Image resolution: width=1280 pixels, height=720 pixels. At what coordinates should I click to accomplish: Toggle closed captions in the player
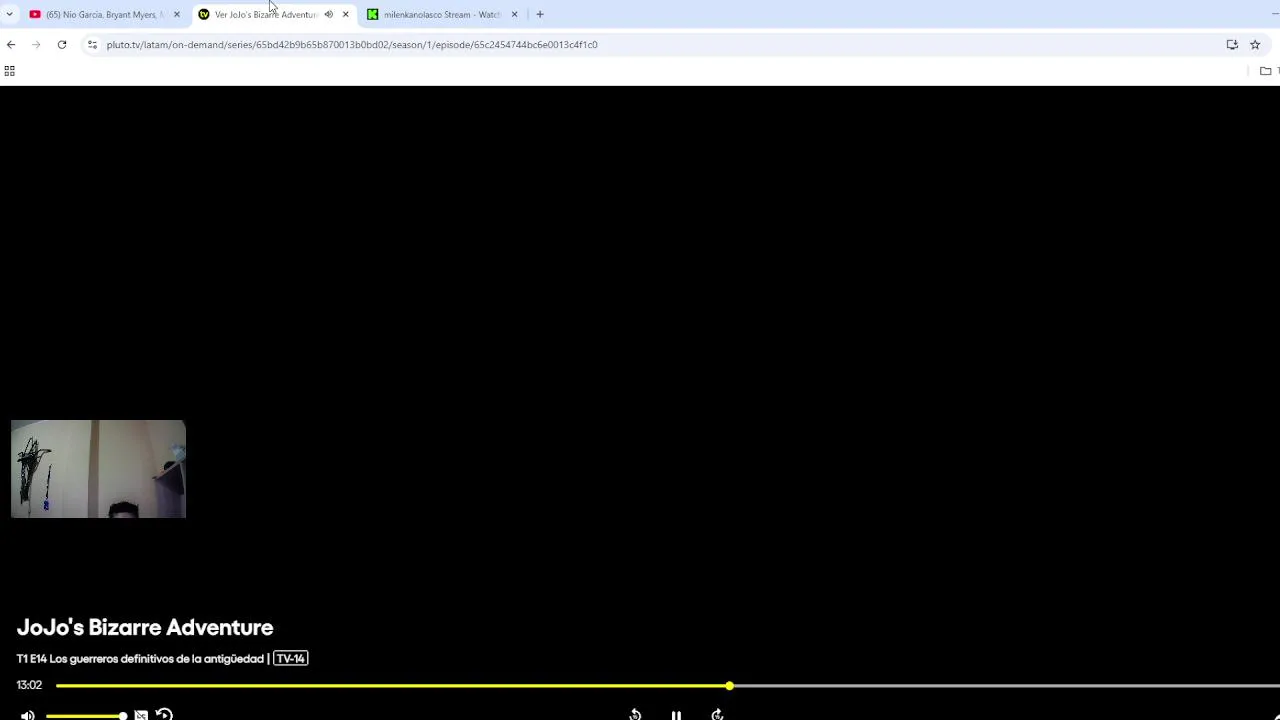141,715
